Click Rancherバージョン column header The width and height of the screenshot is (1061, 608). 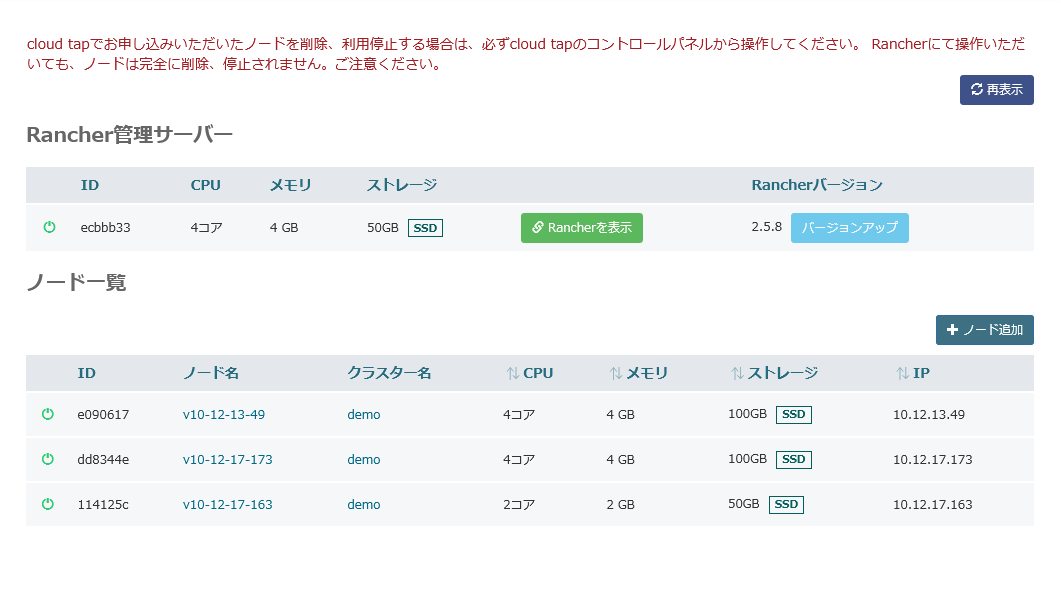pos(817,185)
